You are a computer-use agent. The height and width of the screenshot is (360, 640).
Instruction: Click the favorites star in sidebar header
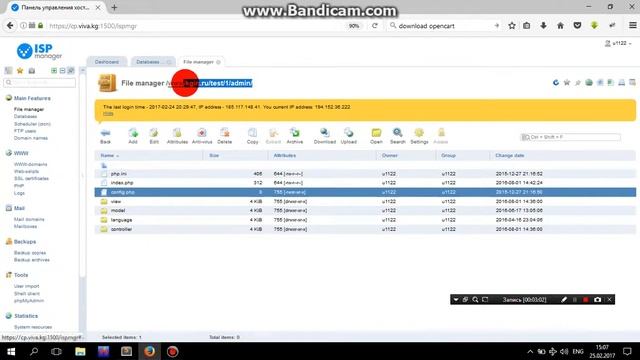(20, 71)
